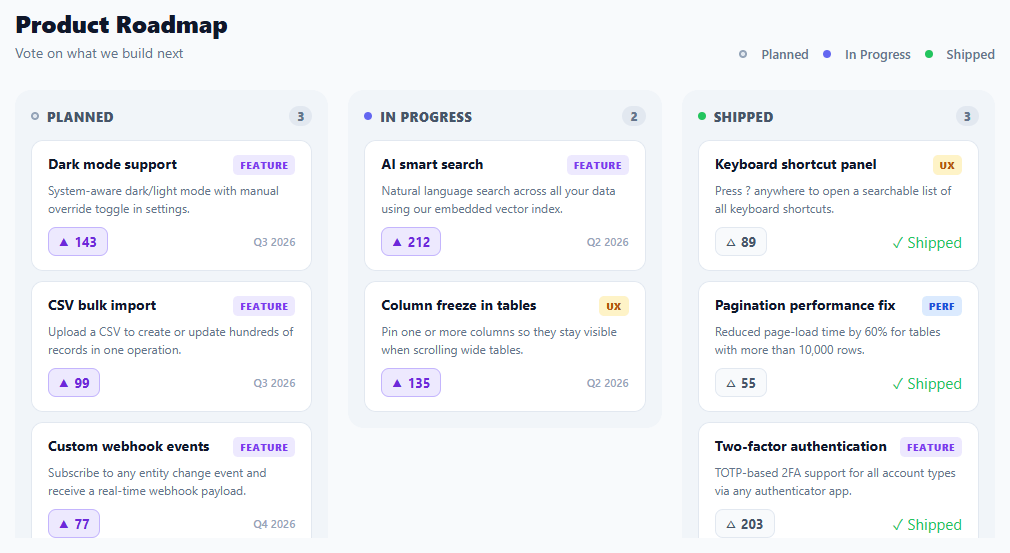Click the PERF tag on Pagination performance fix
Screen dimensions: 1010x553
(942, 306)
